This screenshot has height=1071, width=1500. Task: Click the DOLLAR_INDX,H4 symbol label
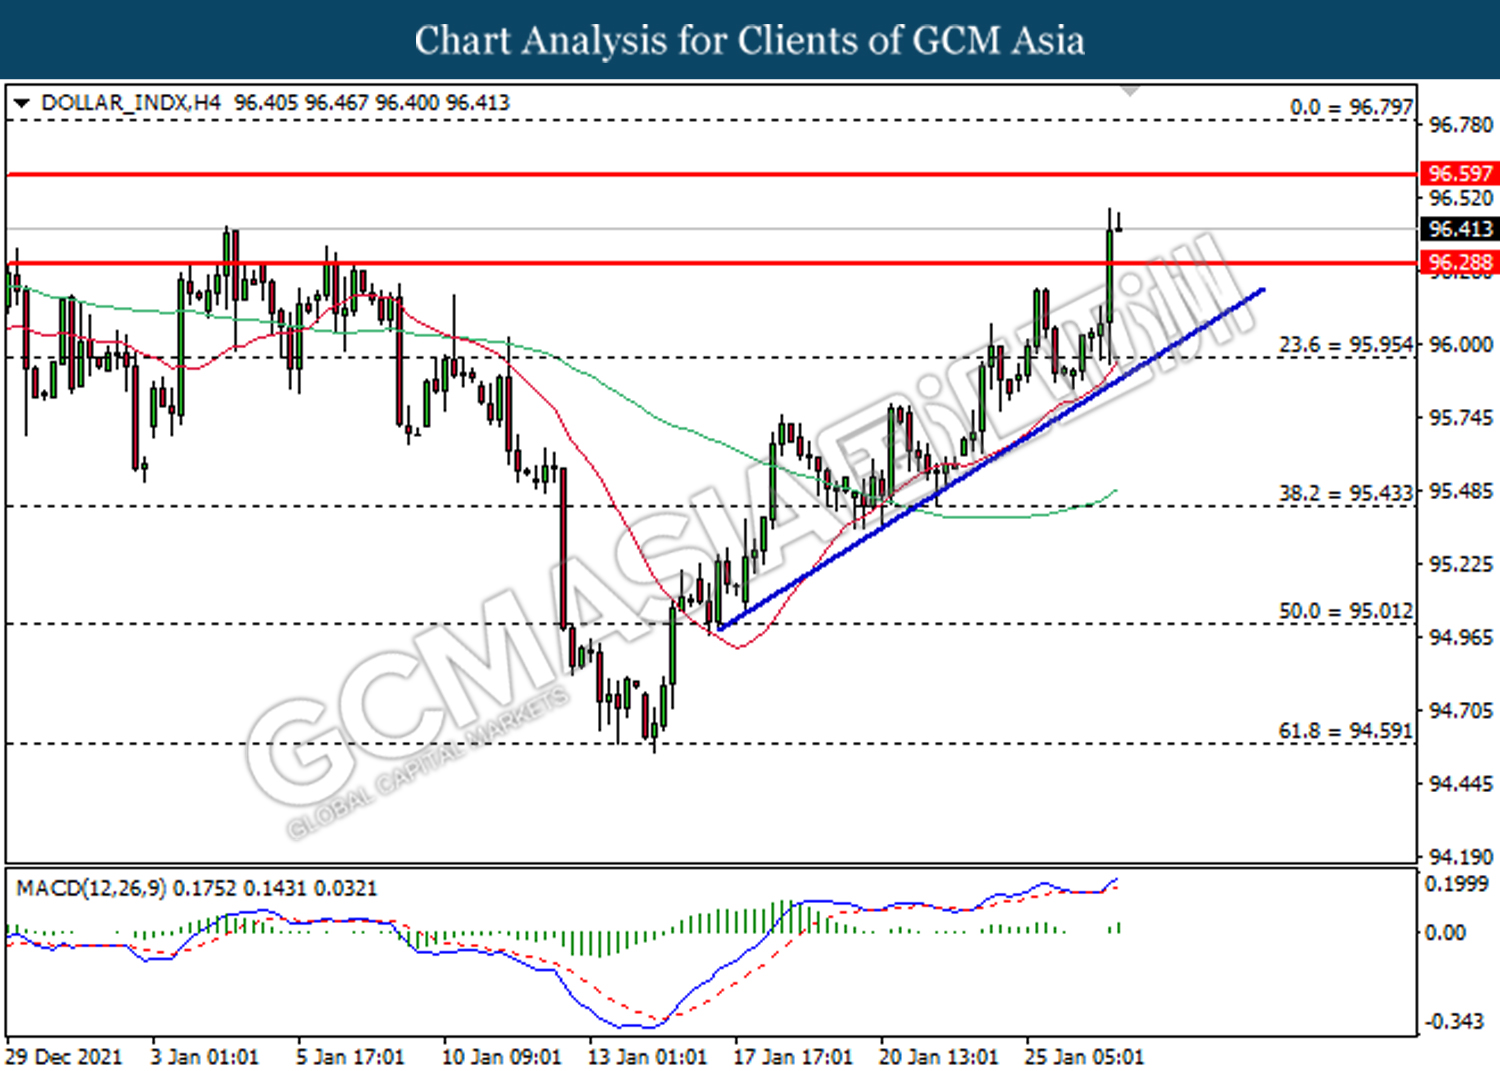point(130,103)
